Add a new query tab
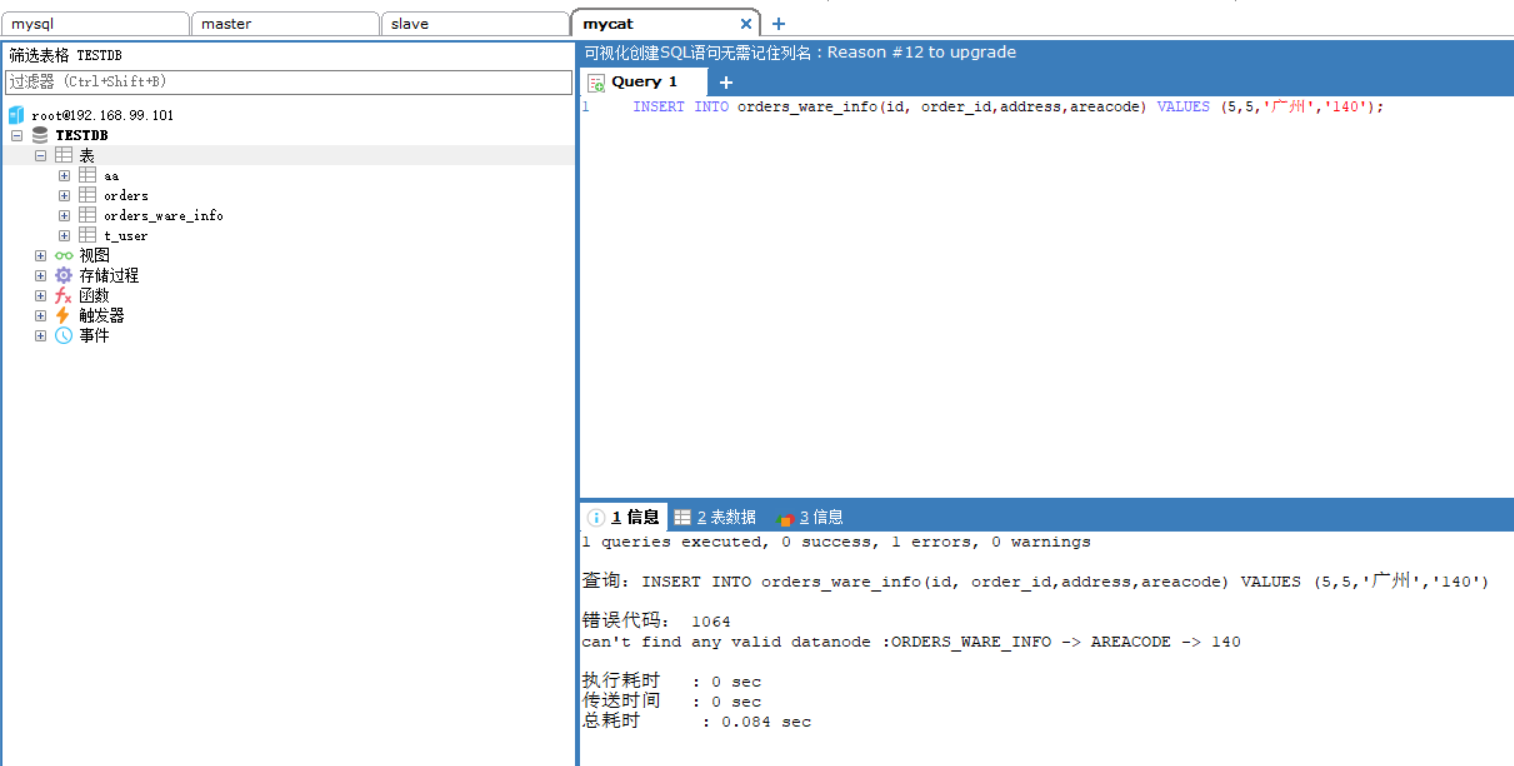This screenshot has height=766, width=1514. coord(726,82)
